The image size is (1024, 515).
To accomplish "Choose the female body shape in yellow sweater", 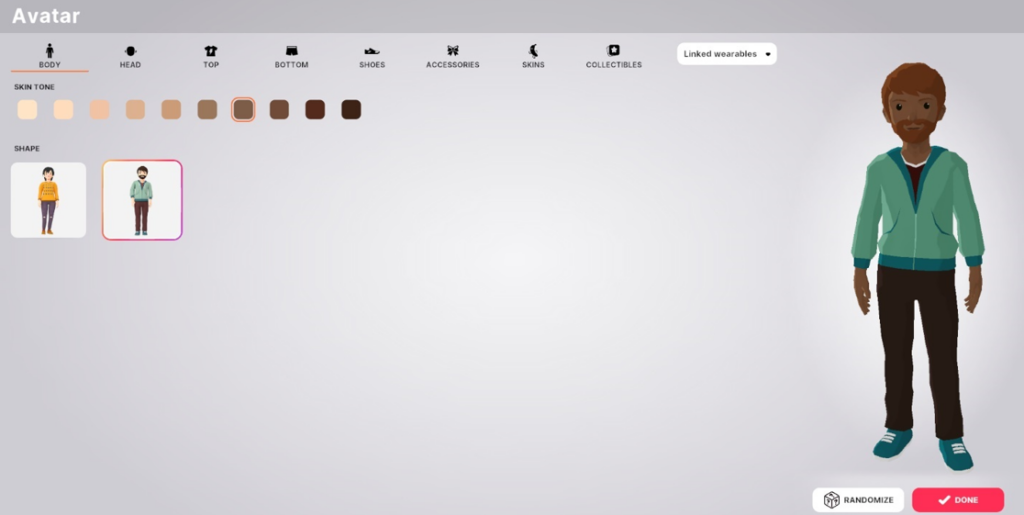I will tap(48, 200).
